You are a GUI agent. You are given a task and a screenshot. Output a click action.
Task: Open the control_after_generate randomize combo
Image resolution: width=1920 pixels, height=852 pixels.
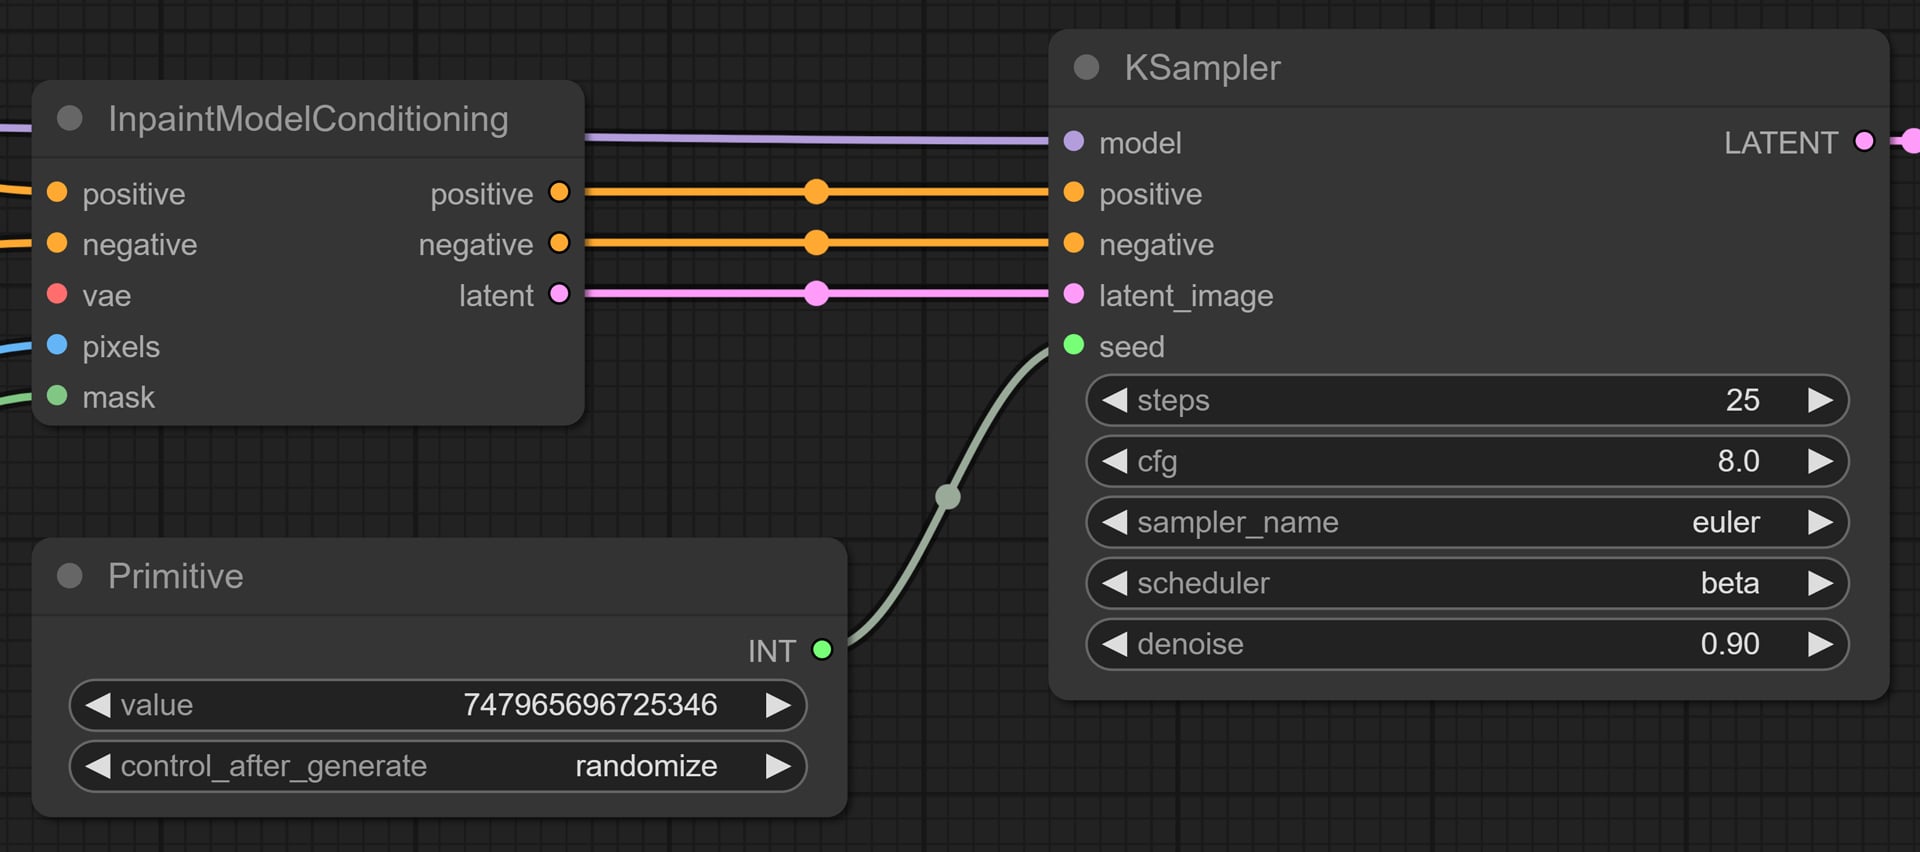coord(438,766)
